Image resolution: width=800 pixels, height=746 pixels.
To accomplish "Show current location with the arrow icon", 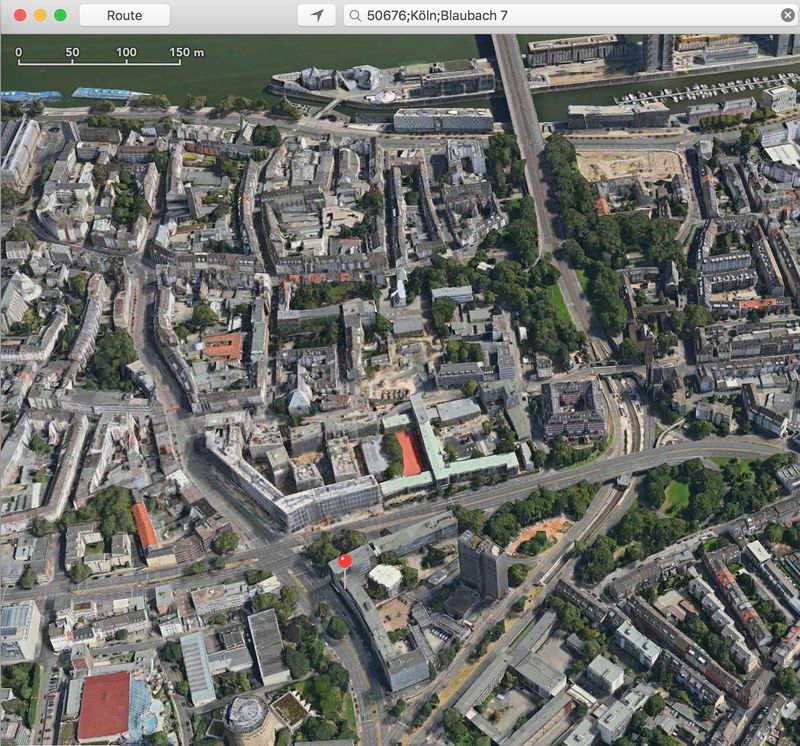I will 317,15.
